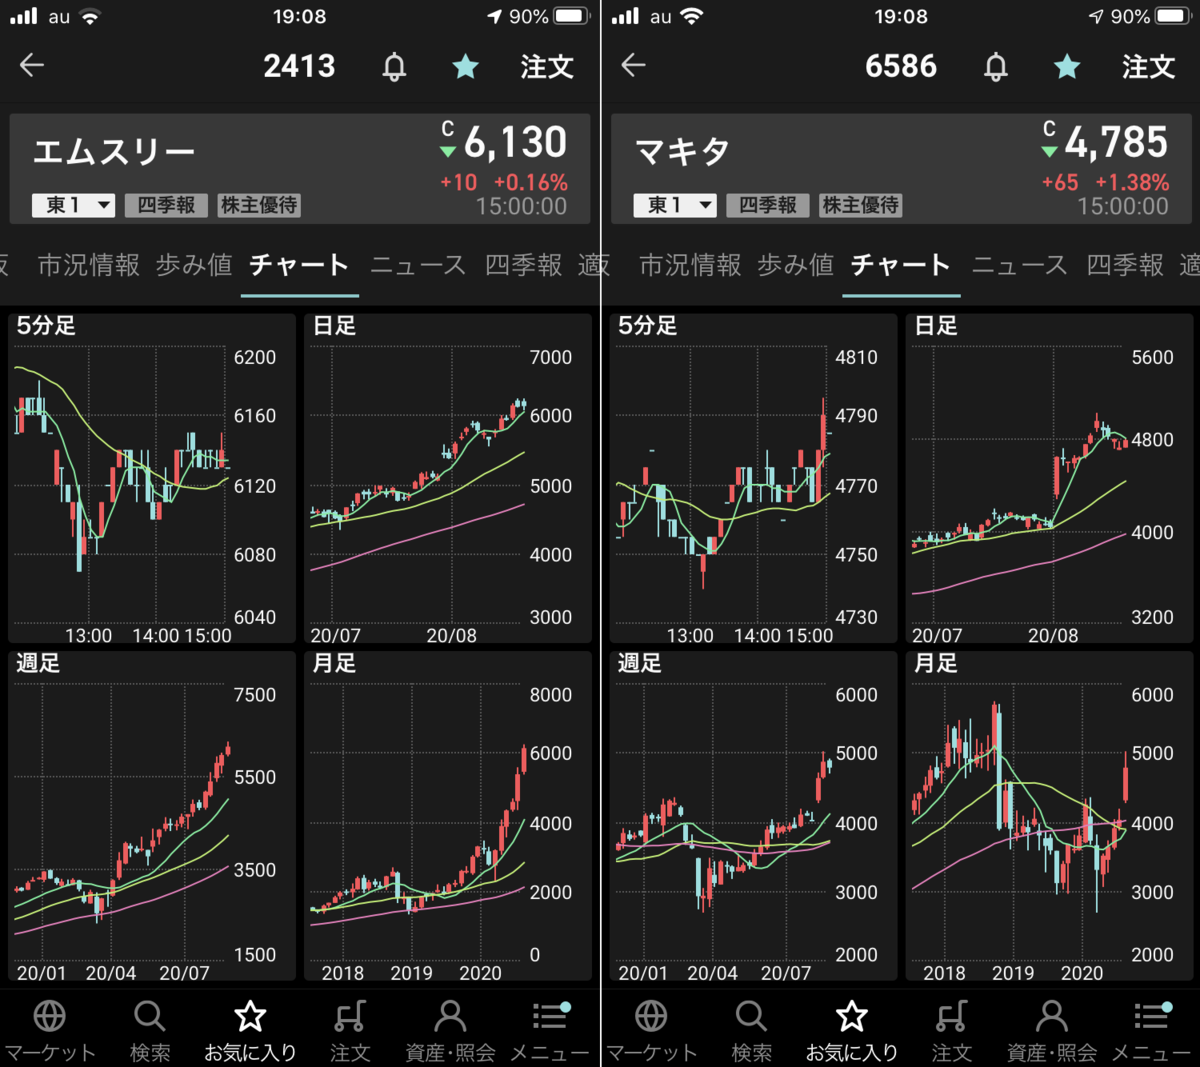Open the 5分足 chart for エムスリー
The width and height of the screenshot is (1200, 1067).
pyautogui.click(x=152, y=478)
